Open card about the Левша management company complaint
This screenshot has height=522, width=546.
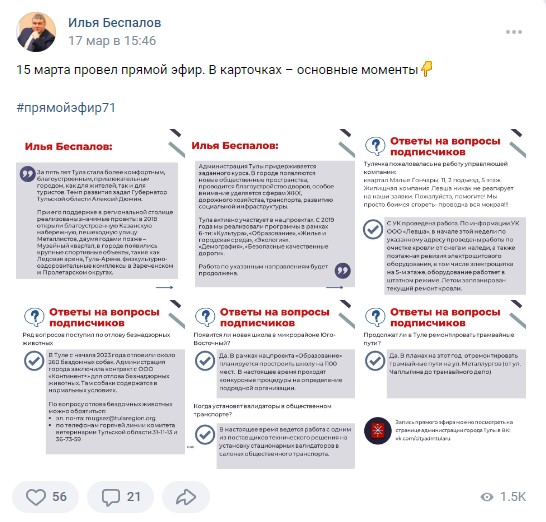pos(444,212)
